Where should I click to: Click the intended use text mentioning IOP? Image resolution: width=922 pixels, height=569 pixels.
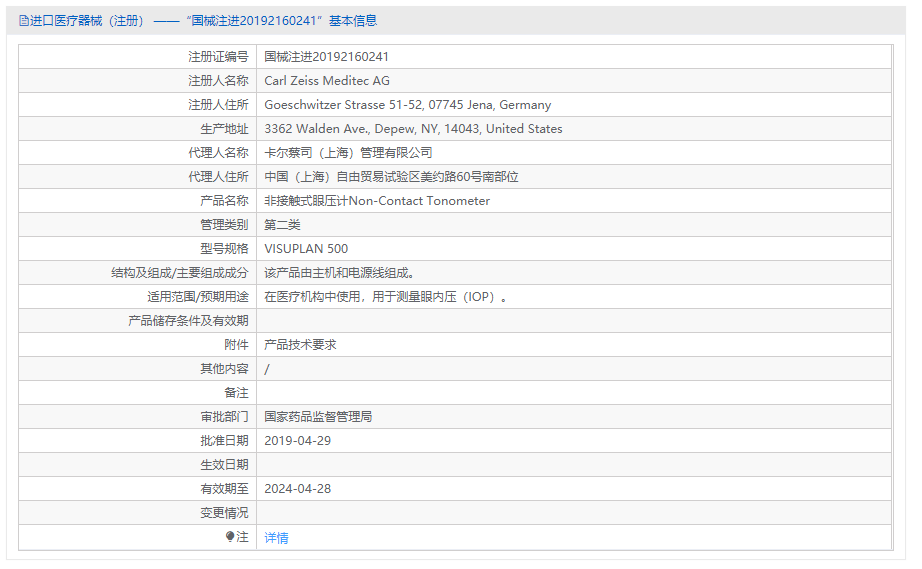387,297
